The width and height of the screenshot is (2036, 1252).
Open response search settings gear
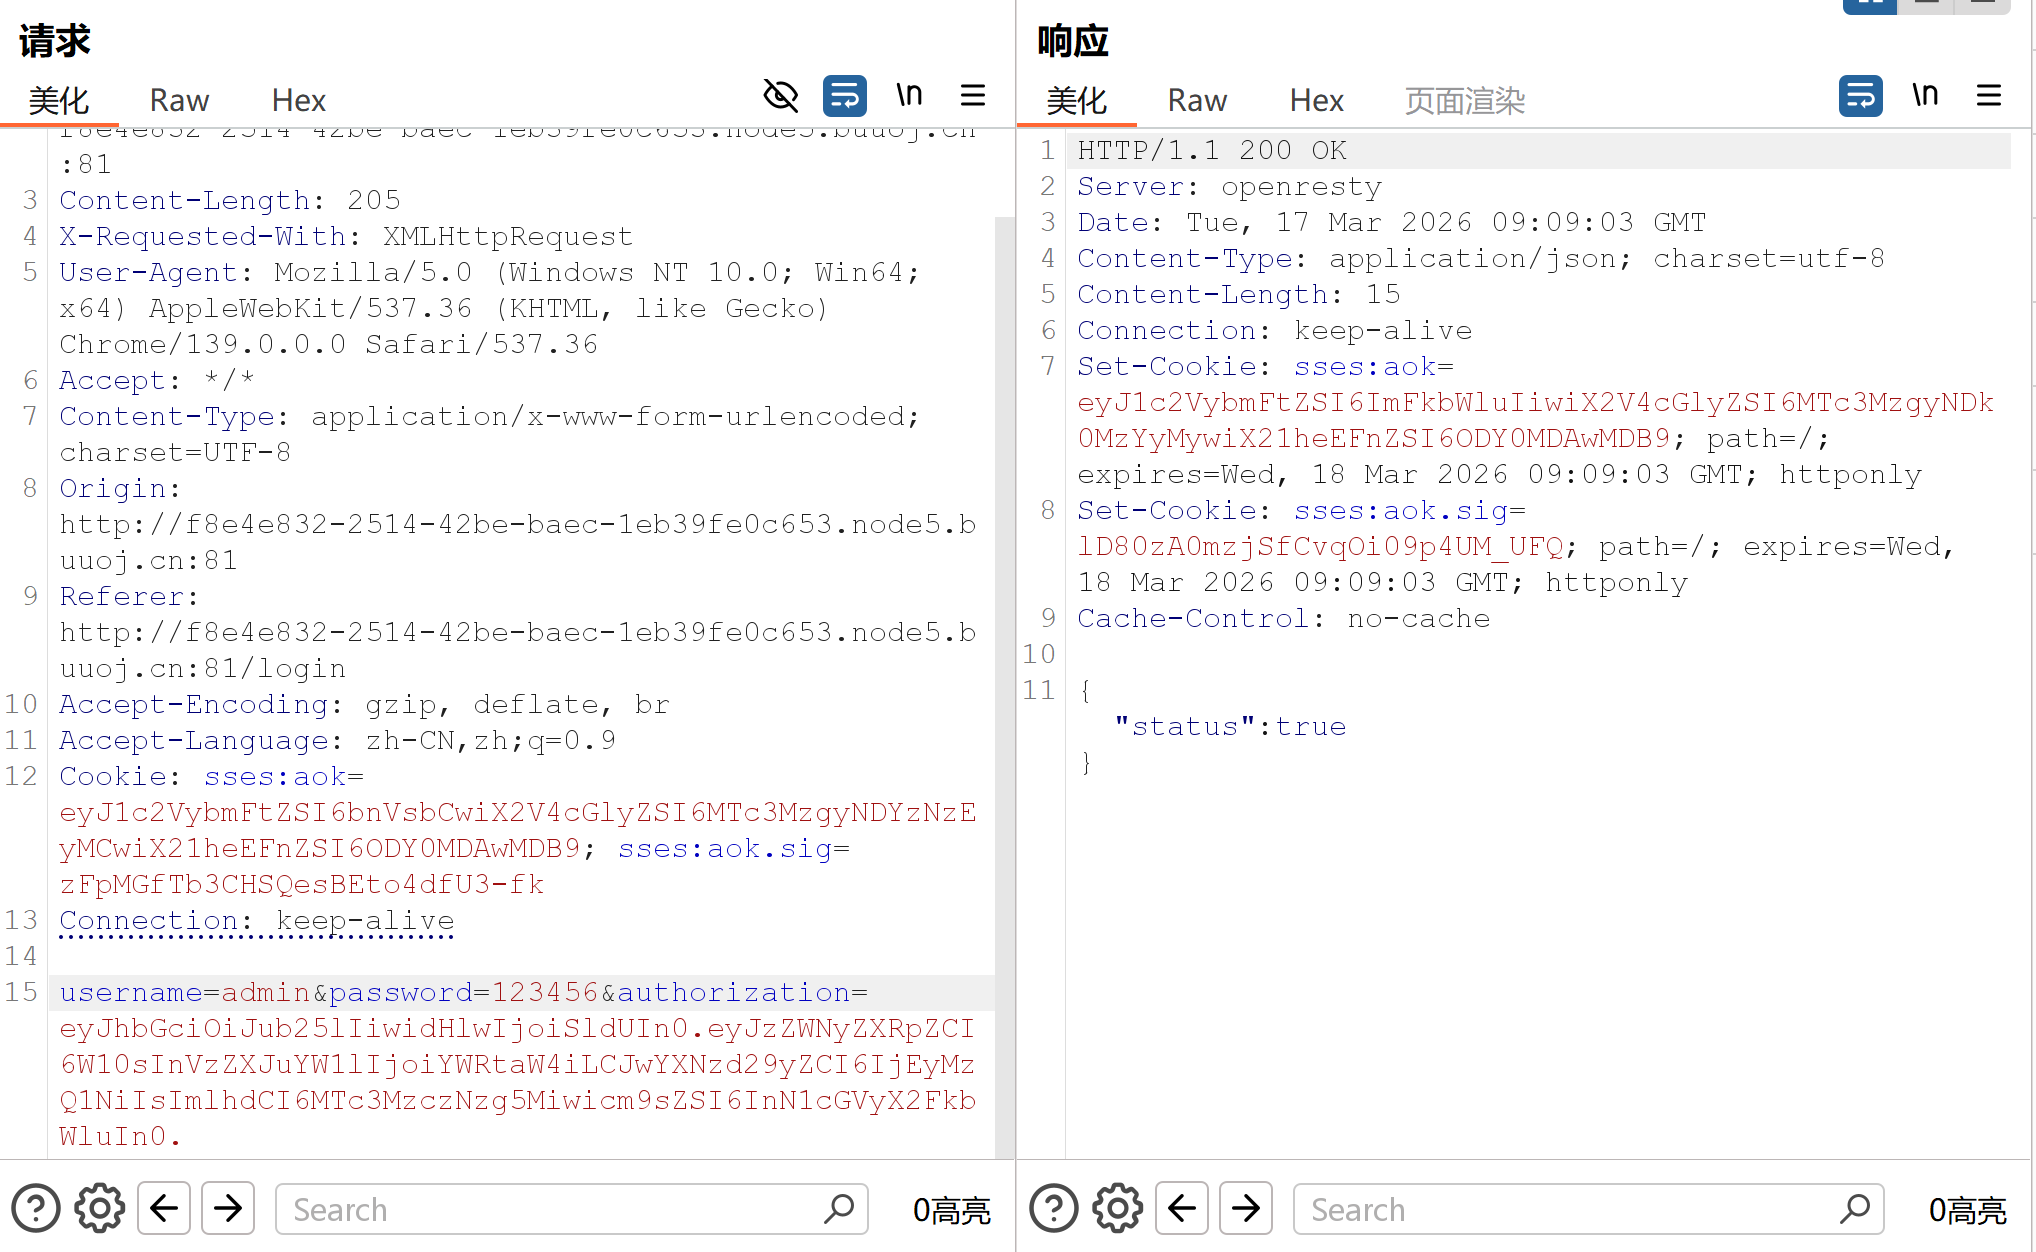click(x=1118, y=1208)
